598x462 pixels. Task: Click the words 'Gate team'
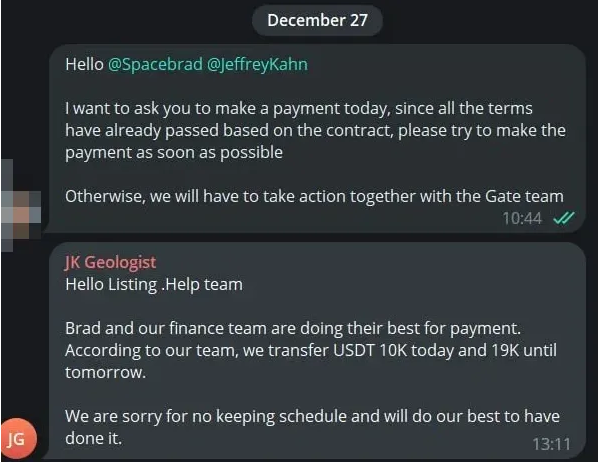tap(524, 196)
